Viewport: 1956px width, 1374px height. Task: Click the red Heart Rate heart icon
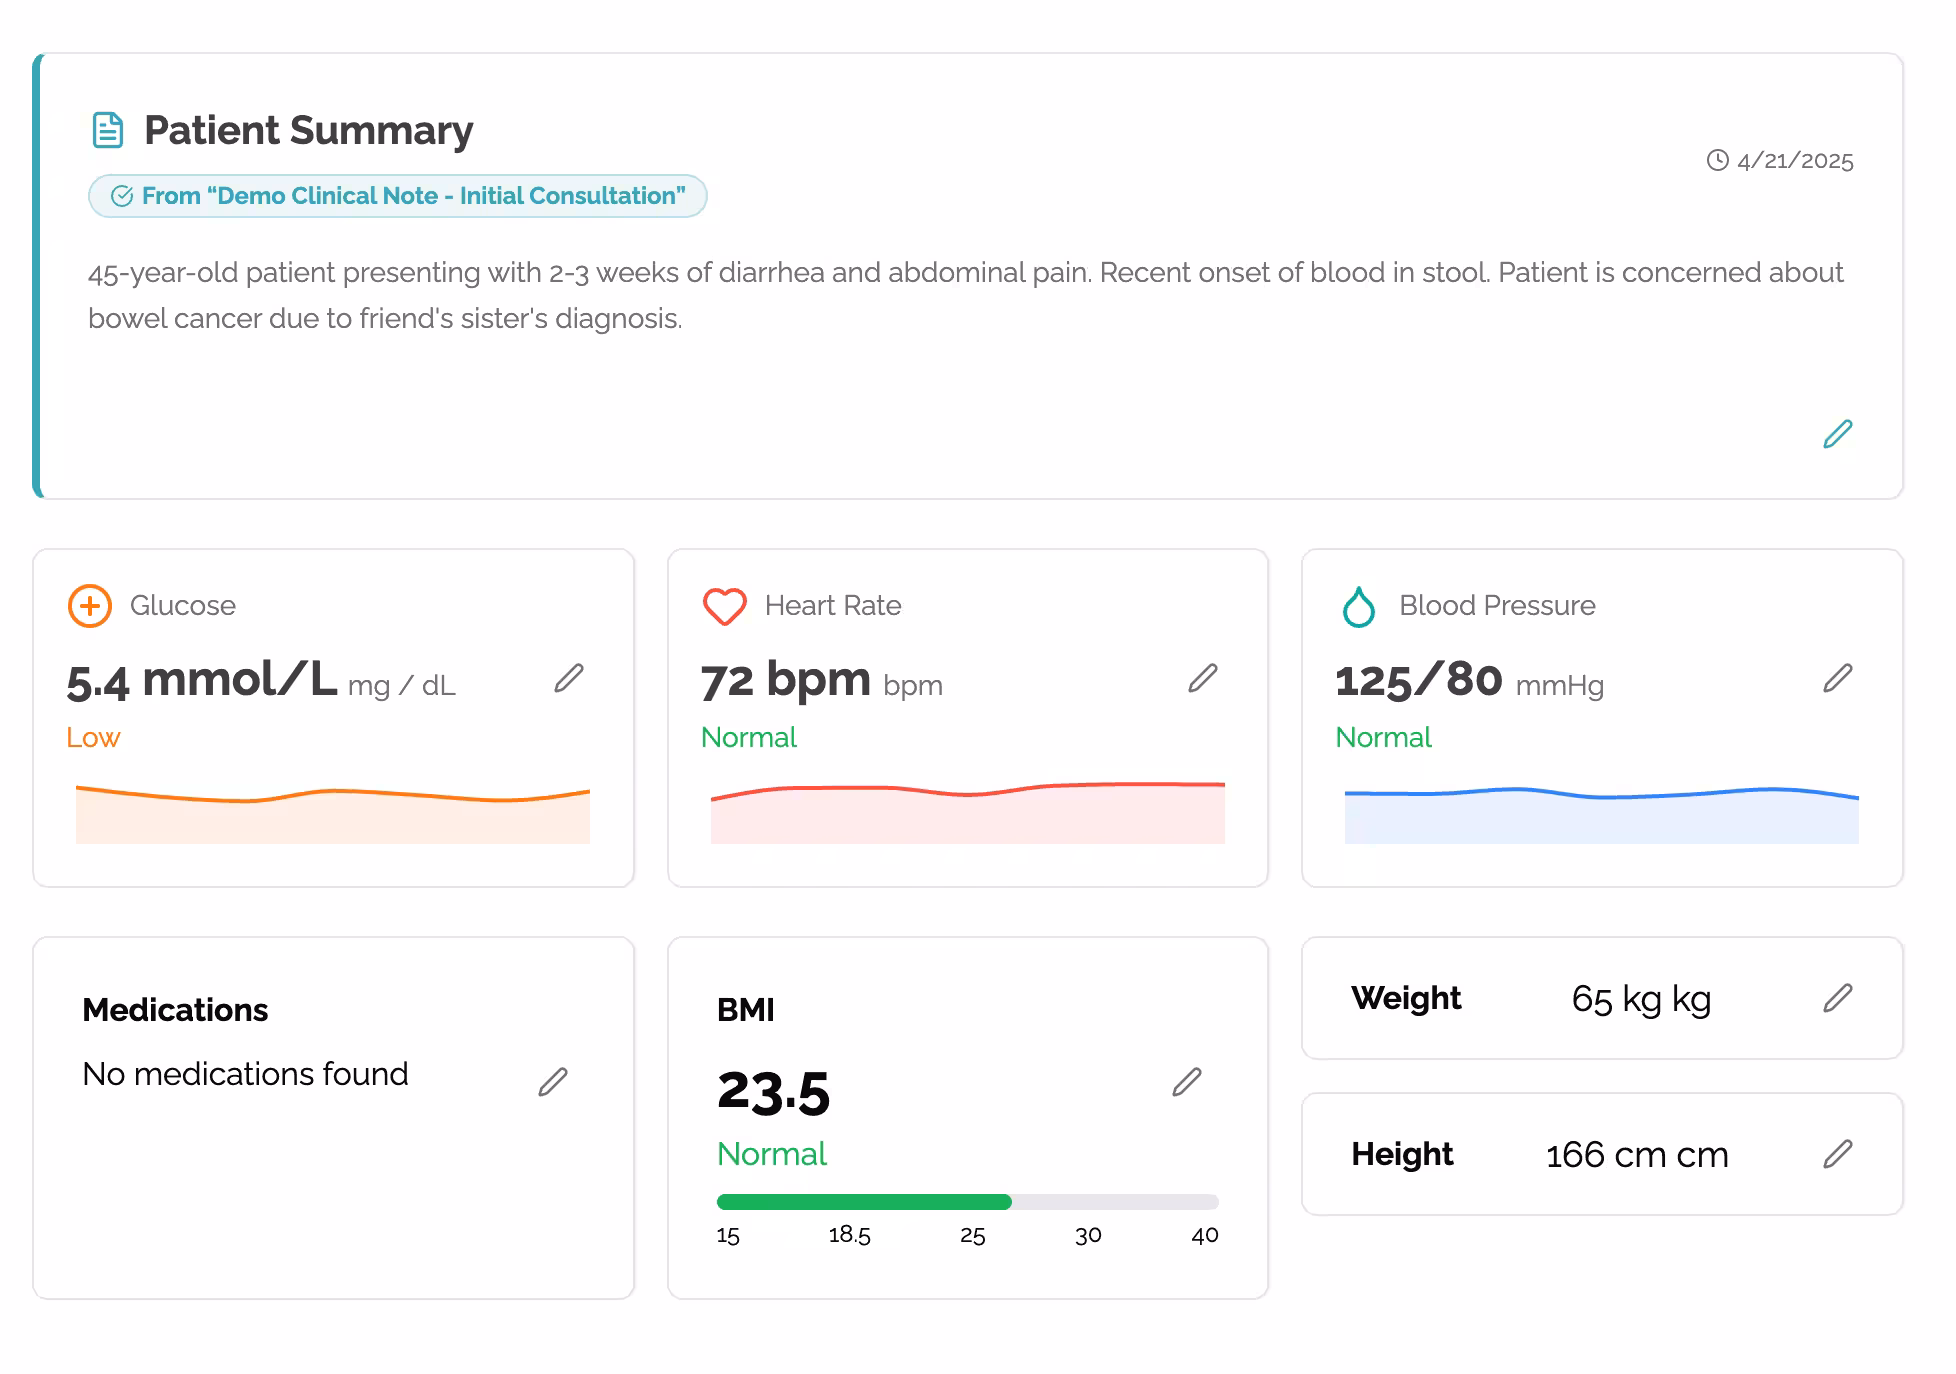(725, 606)
